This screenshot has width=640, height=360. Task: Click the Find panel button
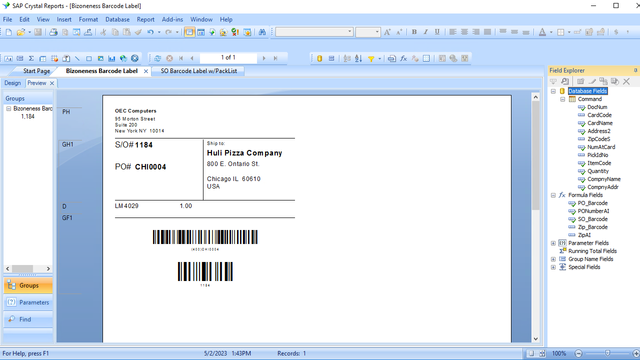click(x=28, y=319)
